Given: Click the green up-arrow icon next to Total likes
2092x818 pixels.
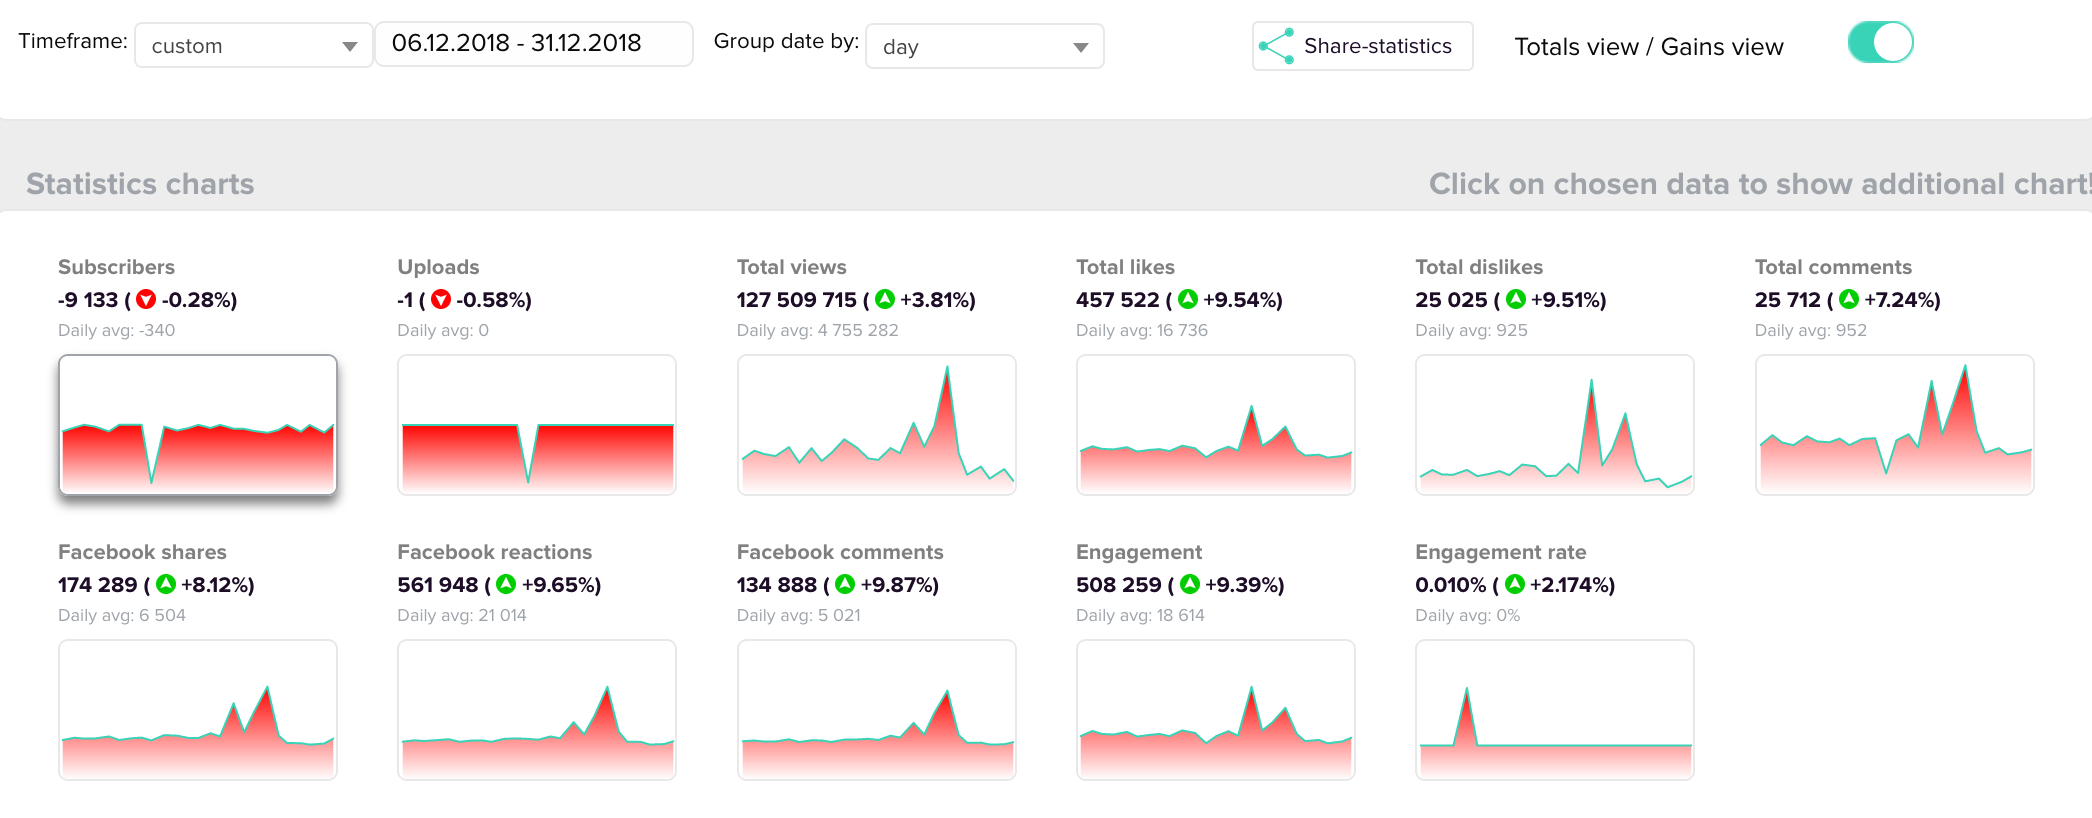Looking at the screenshot, I should [1188, 299].
